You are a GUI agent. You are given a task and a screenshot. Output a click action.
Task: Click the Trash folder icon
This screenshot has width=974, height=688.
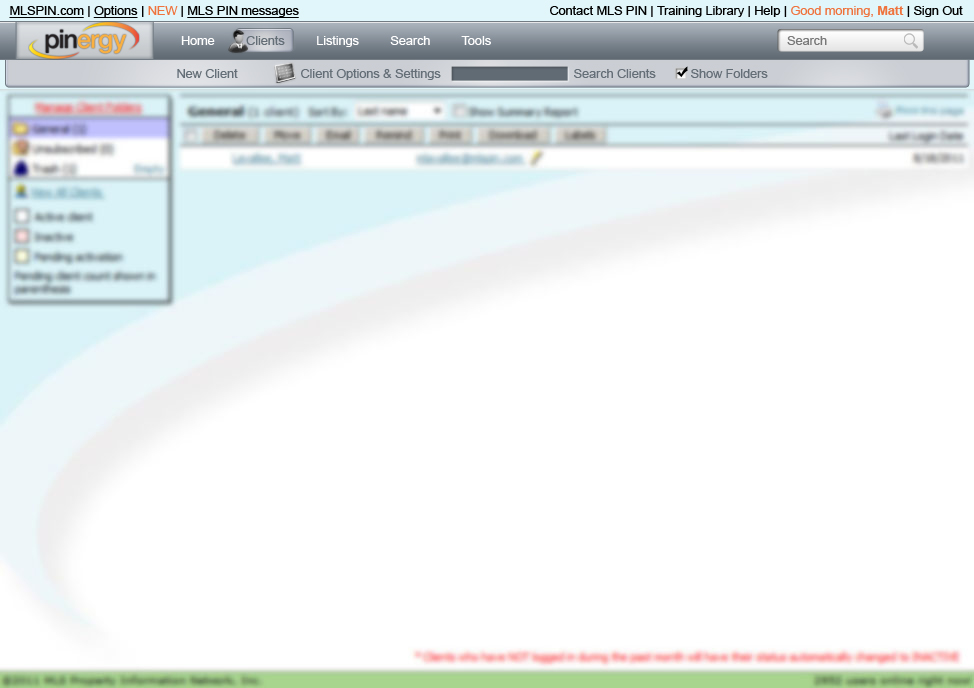tap(21, 168)
